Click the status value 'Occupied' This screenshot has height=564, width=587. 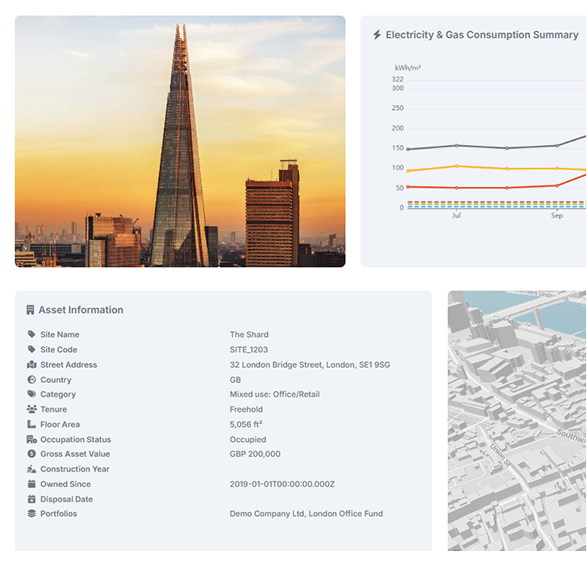pos(248,439)
